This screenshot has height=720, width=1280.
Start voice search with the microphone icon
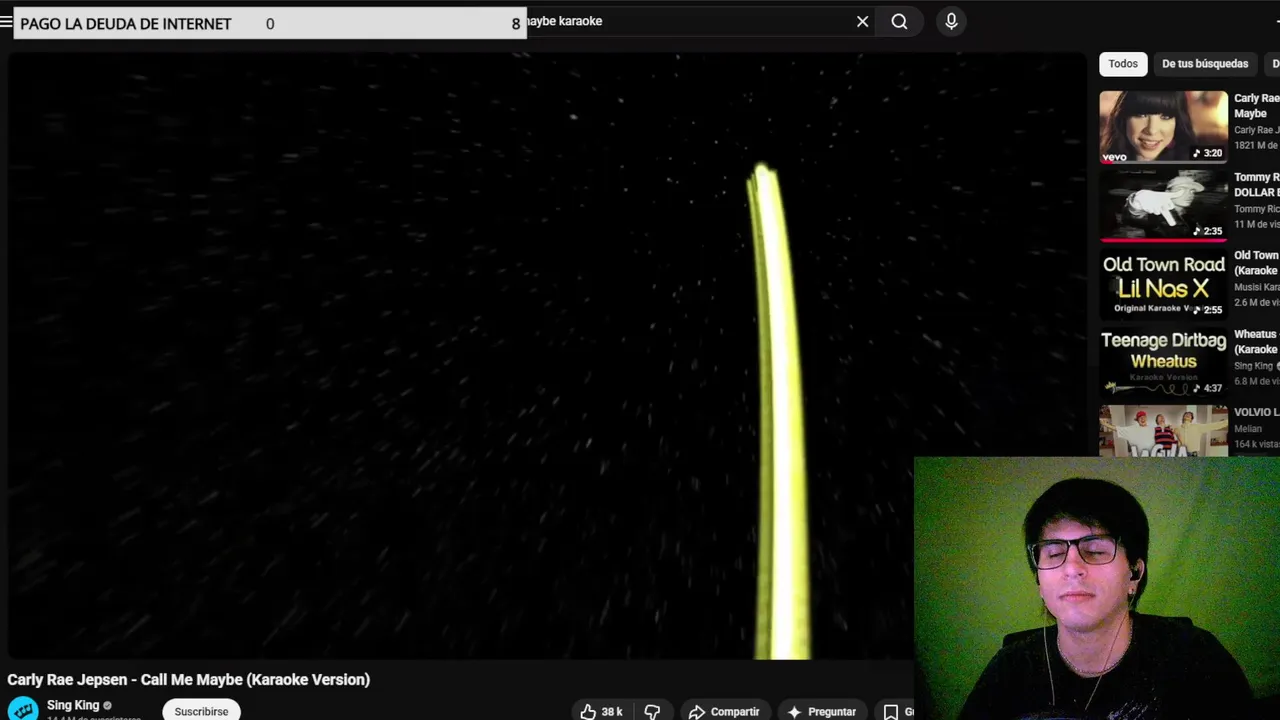pos(951,21)
